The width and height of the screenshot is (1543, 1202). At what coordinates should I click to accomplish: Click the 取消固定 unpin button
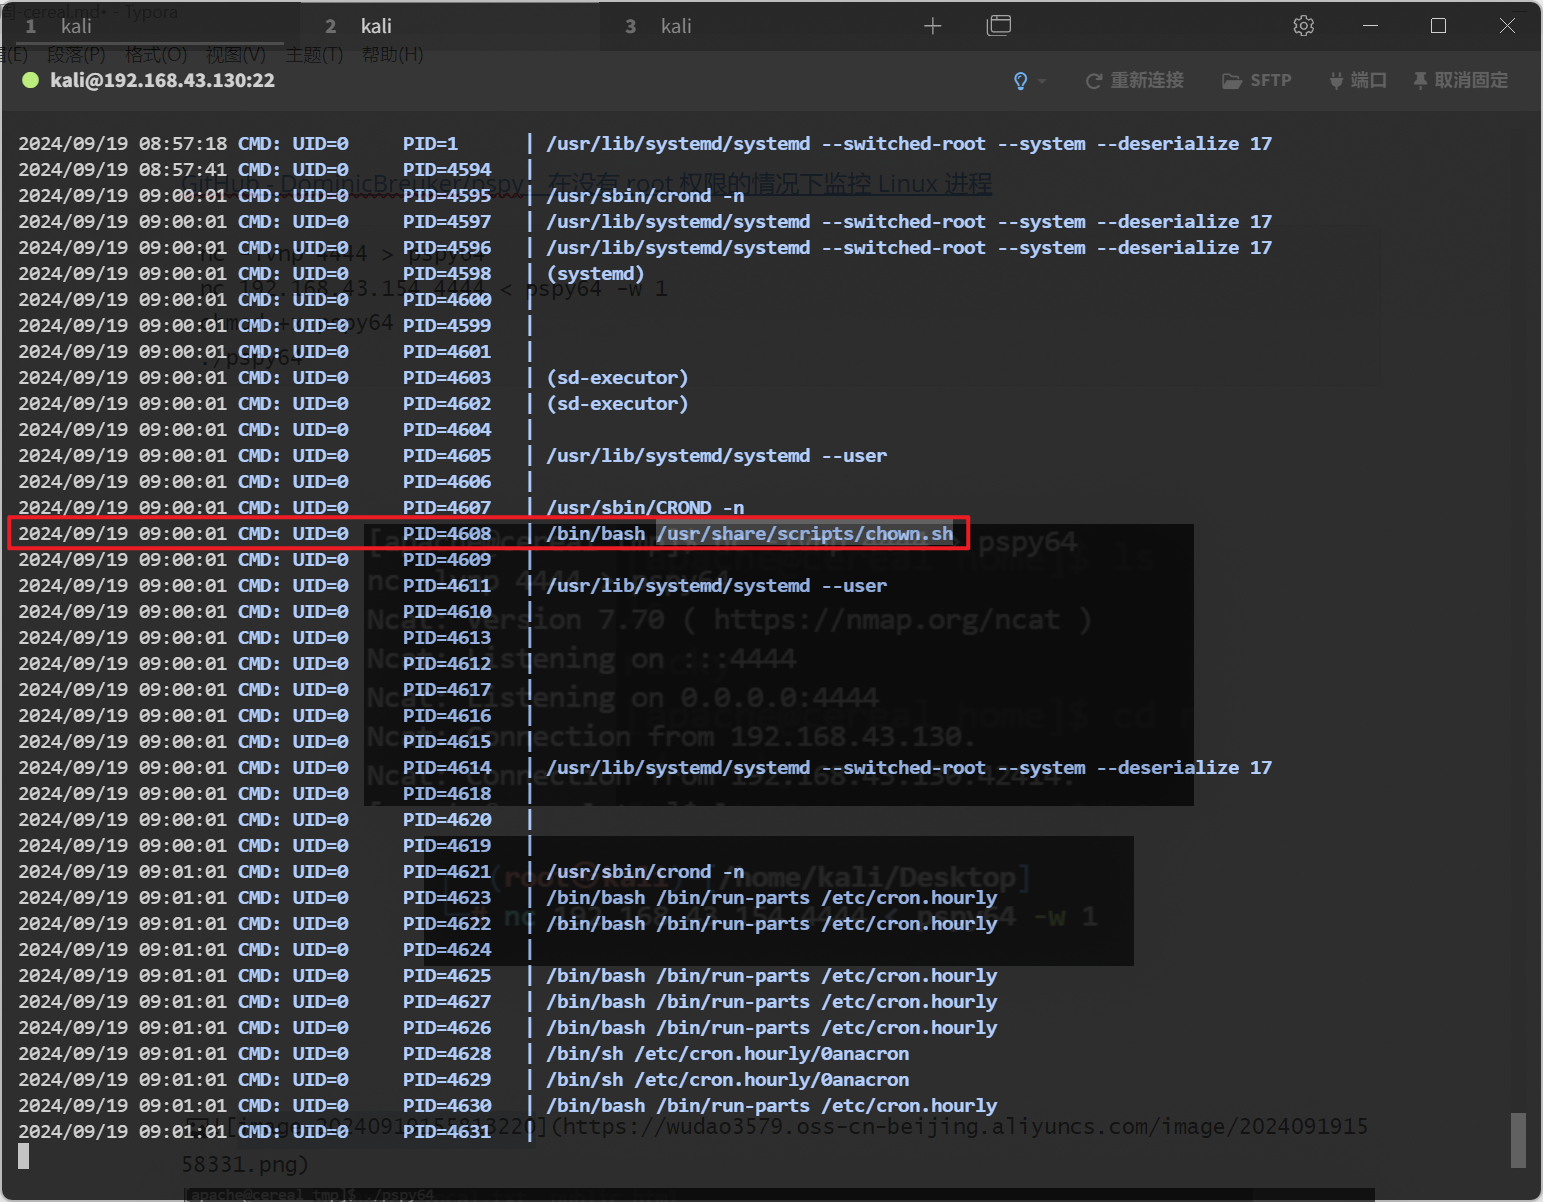[1460, 80]
